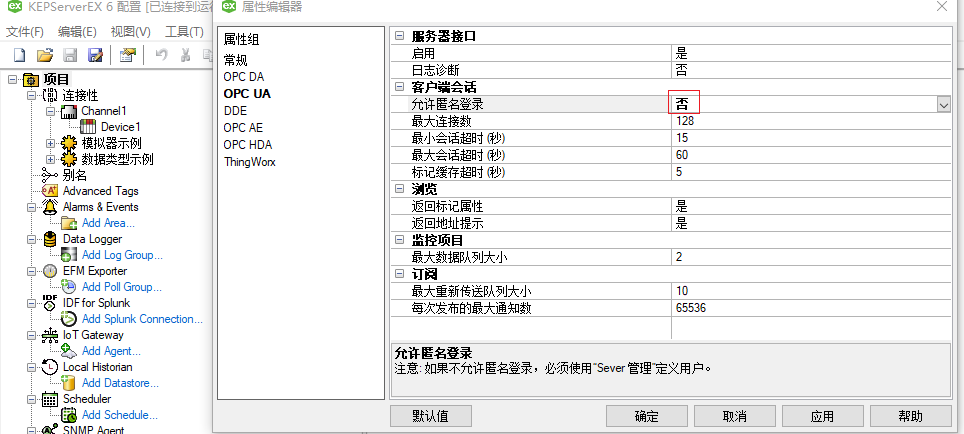Select the Alarms & Events bell icon

50,207
